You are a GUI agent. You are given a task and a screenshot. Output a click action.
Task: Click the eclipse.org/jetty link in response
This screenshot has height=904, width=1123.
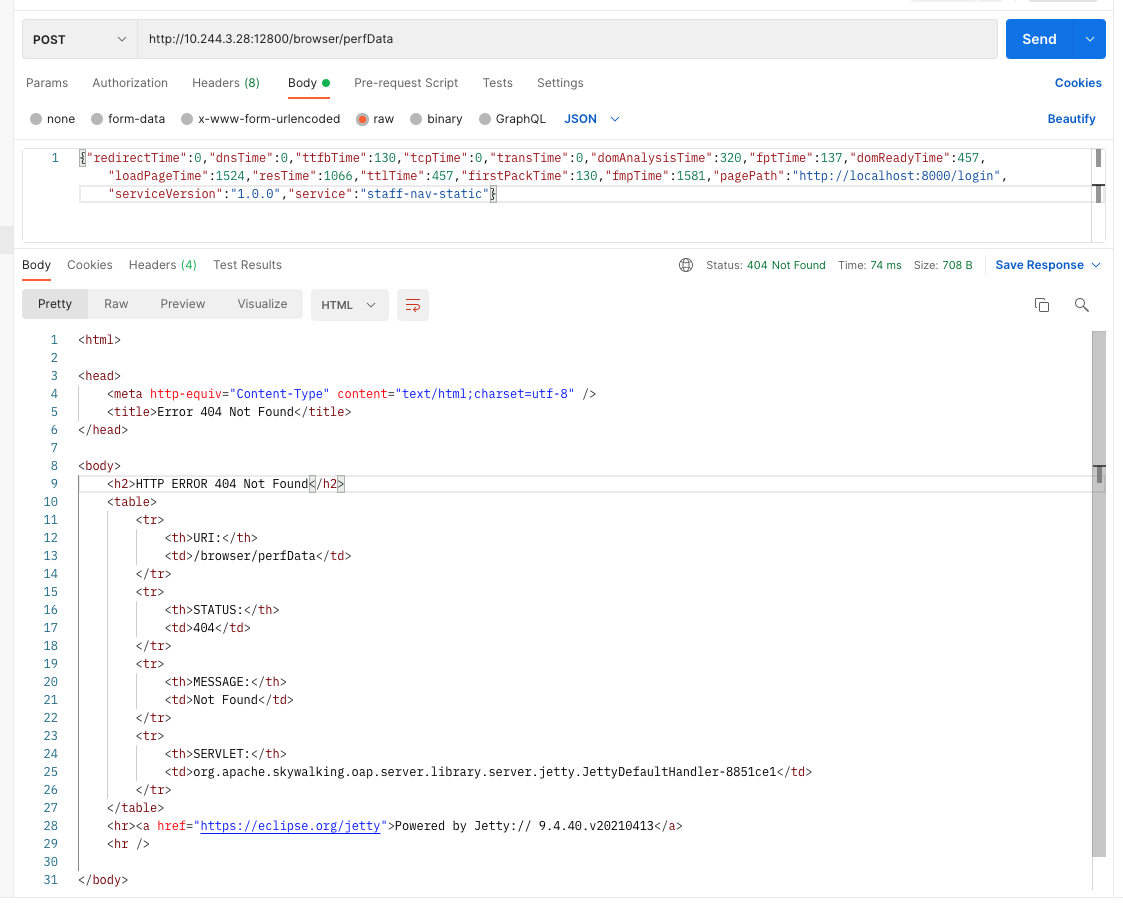[290, 826]
